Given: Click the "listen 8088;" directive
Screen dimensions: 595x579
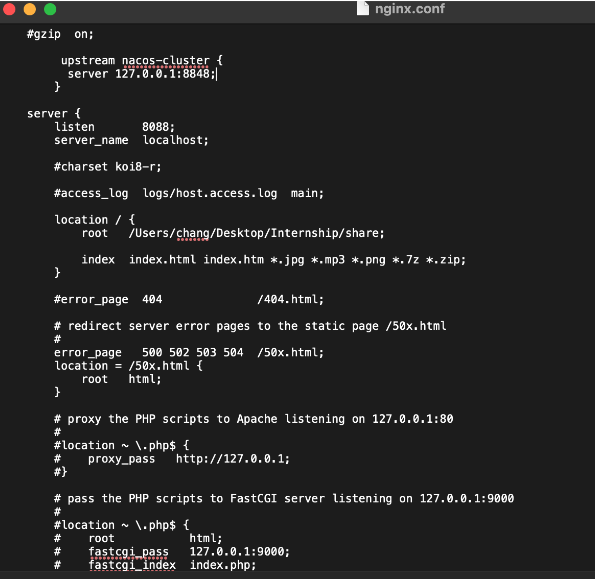Looking at the screenshot, I should tap(114, 127).
